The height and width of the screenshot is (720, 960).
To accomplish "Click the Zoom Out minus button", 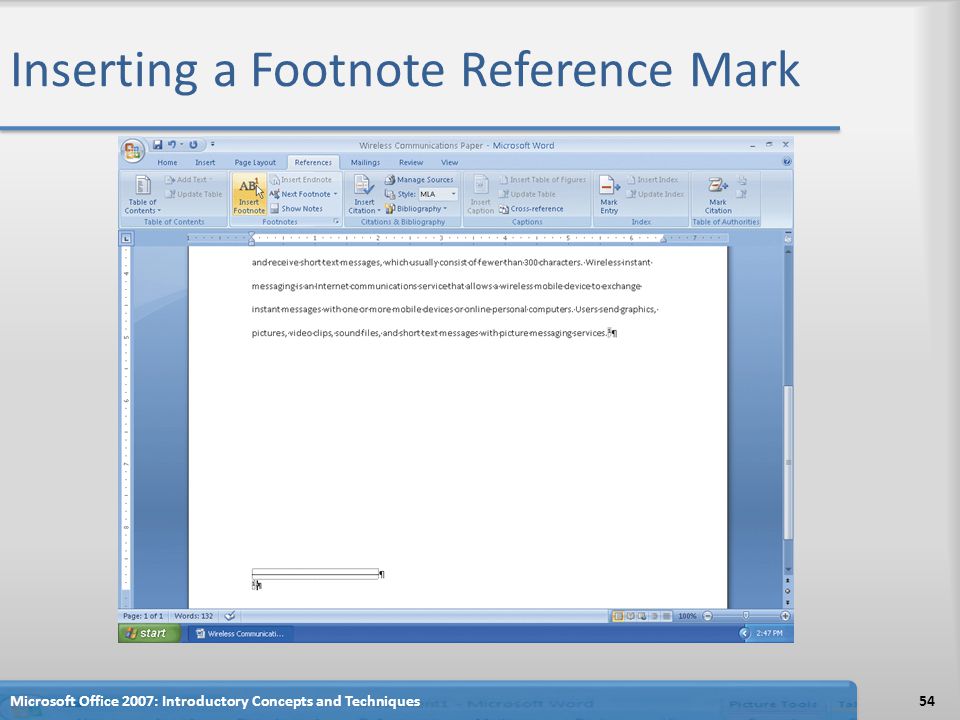I will click(707, 616).
